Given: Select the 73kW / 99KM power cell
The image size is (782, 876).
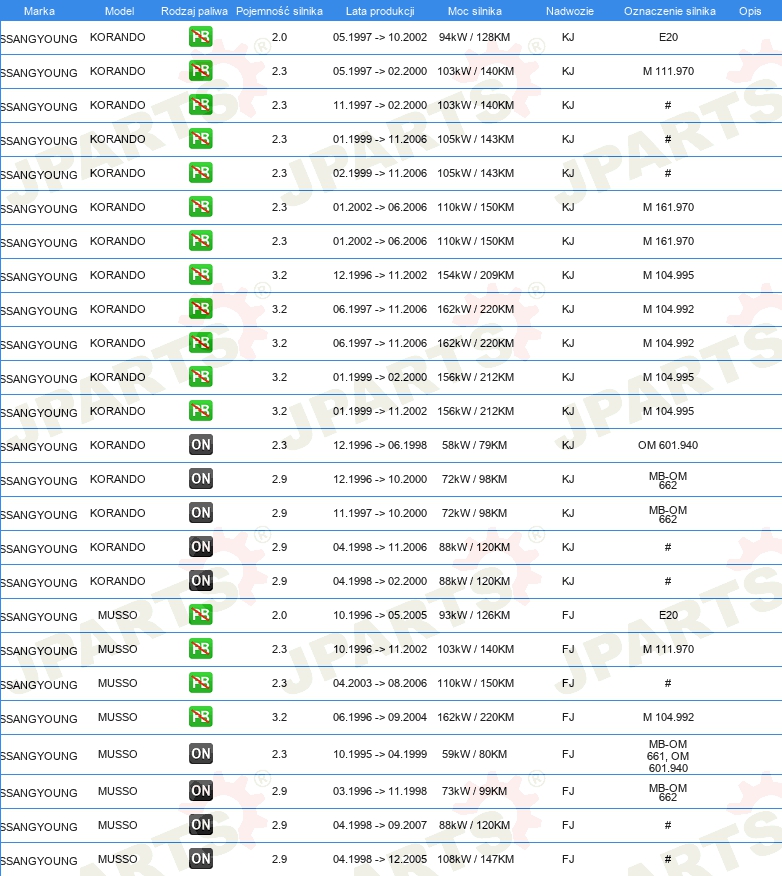Looking at the screenshot, I should click(474, 791).
